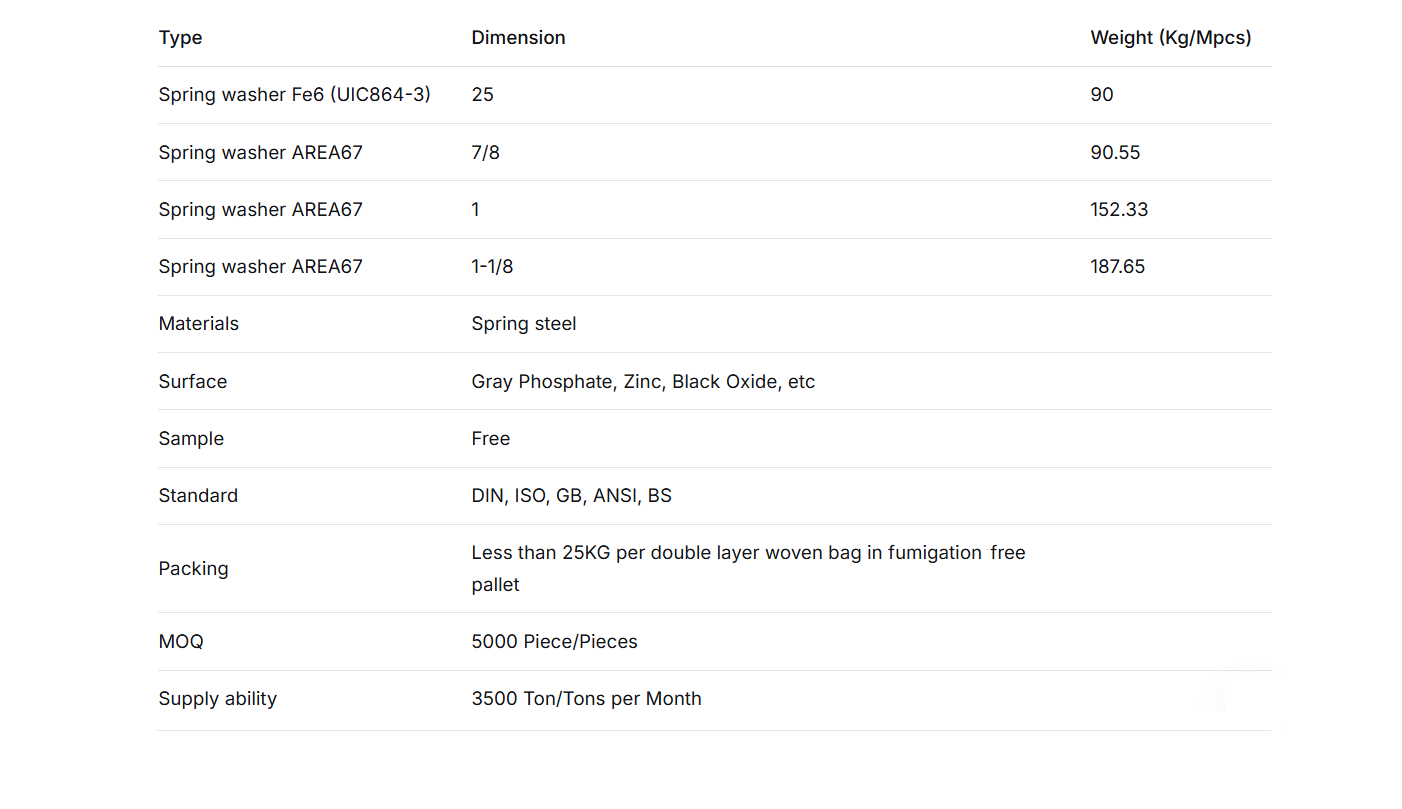Click the 187.65 weight value
The image size is (1402, 809).
tap(1117, 267)
